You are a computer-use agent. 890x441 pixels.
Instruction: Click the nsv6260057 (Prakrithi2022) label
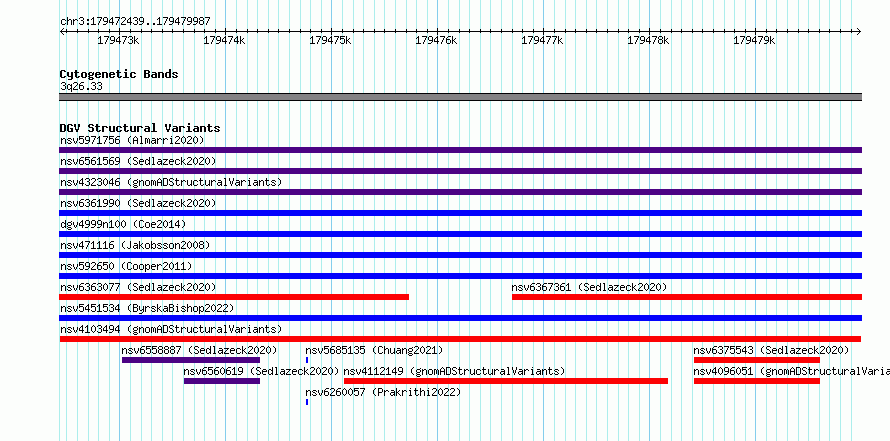[383, 392]
